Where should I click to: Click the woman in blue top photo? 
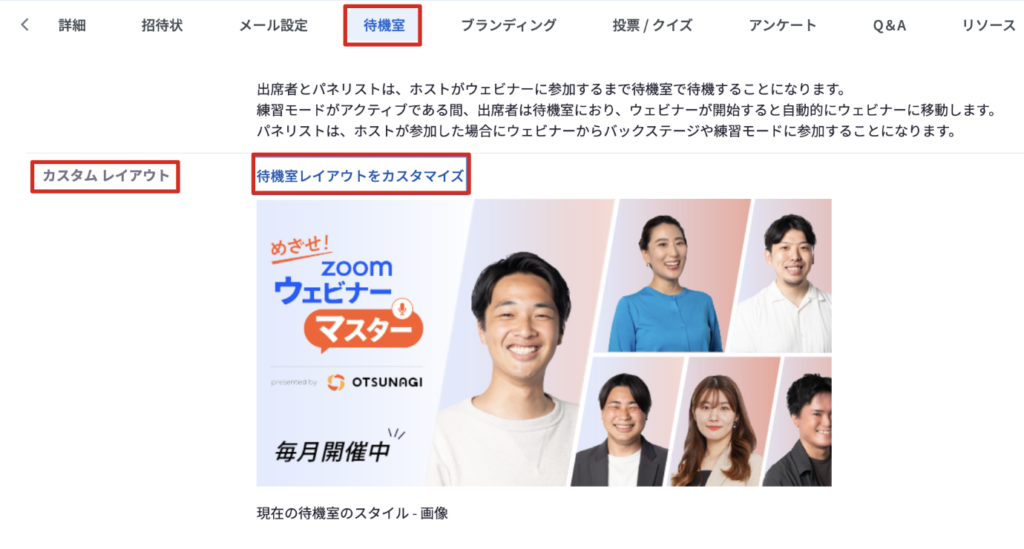[x=663, y=284]
